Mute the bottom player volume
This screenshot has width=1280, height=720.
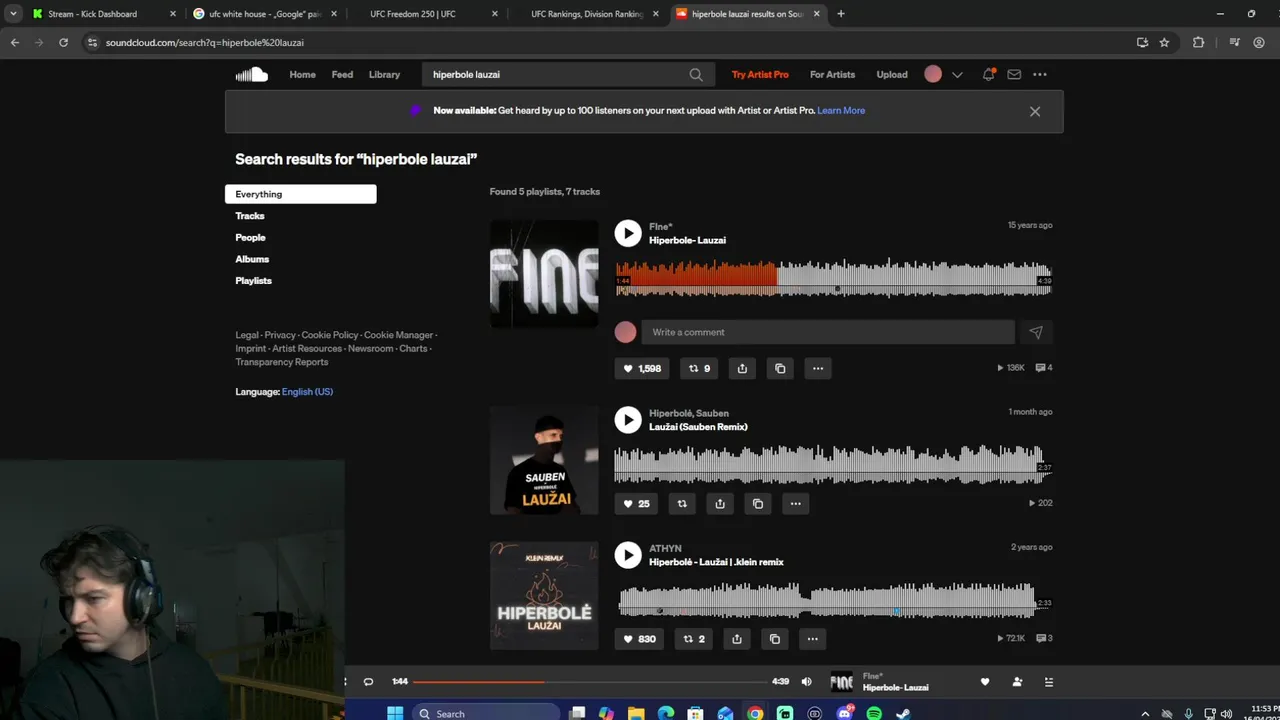(807, 682)
